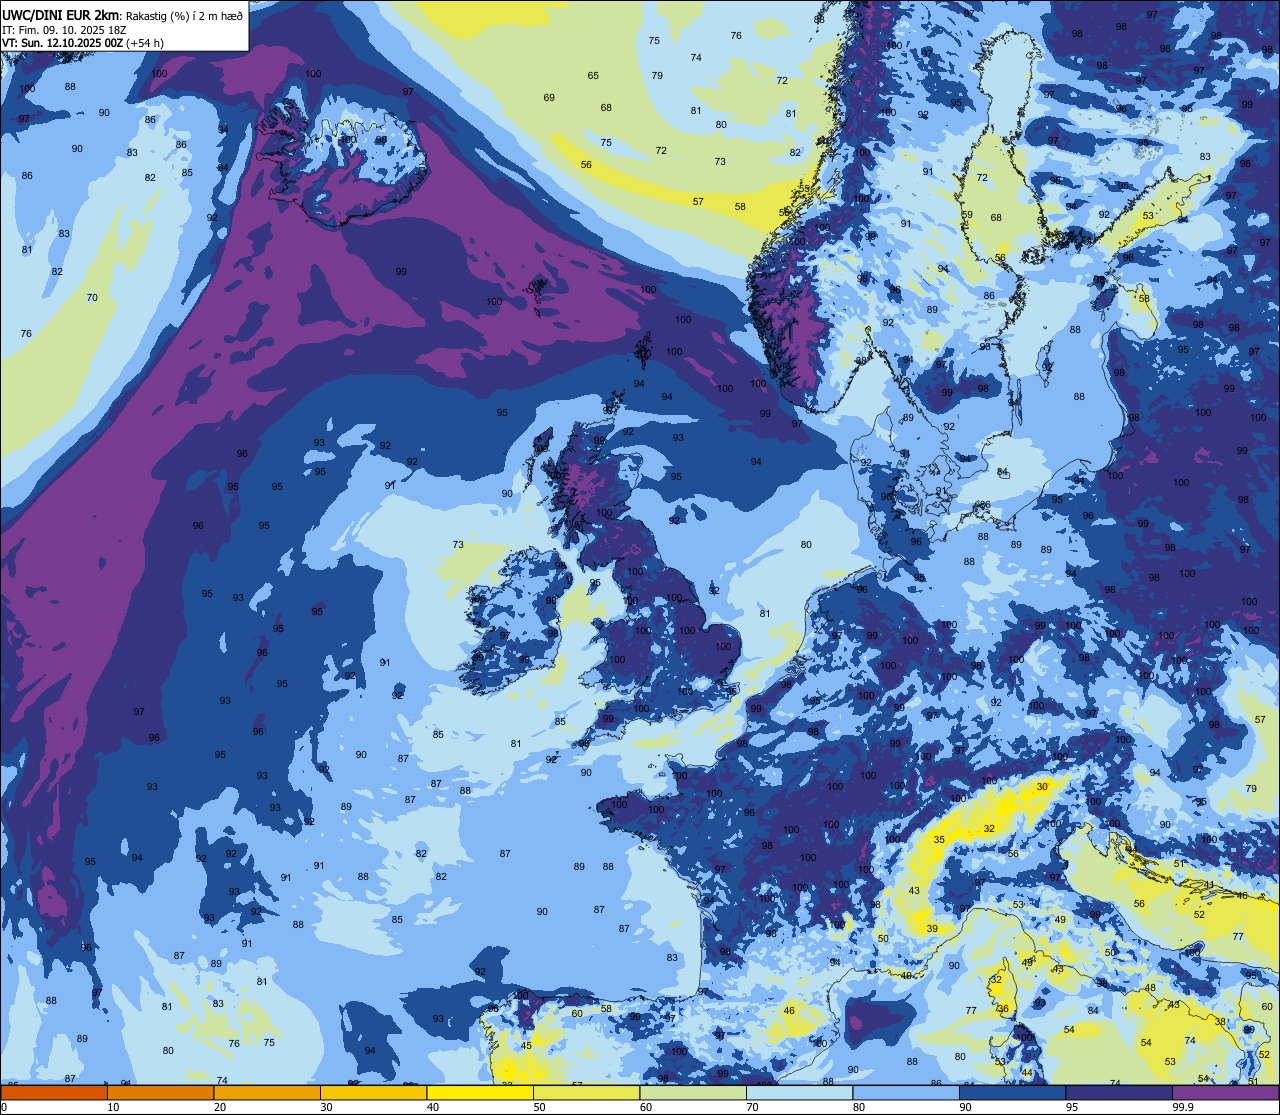Click the value 68 in the Norwegian Sea

pyautogui.click(x=606, y=108)
